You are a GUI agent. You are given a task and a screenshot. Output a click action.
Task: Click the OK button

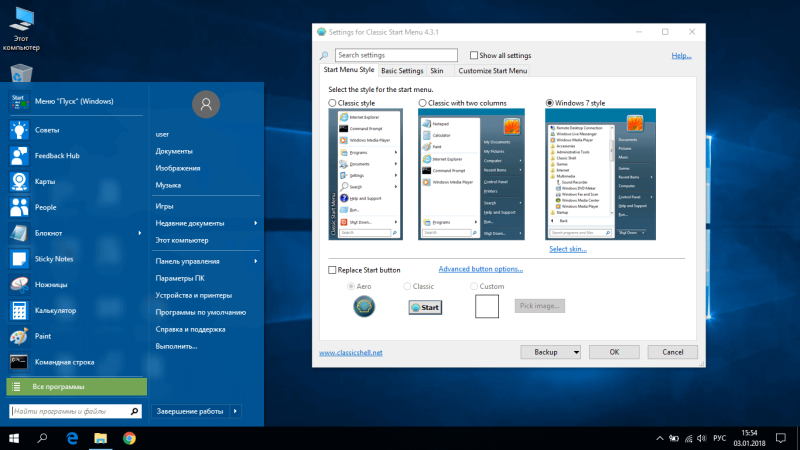pyautogui.click(x=614, y=352)
